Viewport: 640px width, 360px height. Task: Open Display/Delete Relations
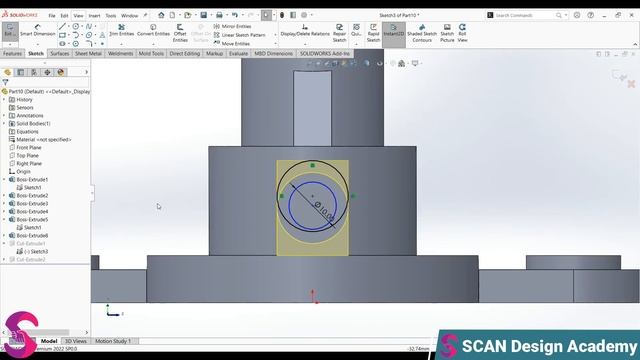tap(305, 30)
